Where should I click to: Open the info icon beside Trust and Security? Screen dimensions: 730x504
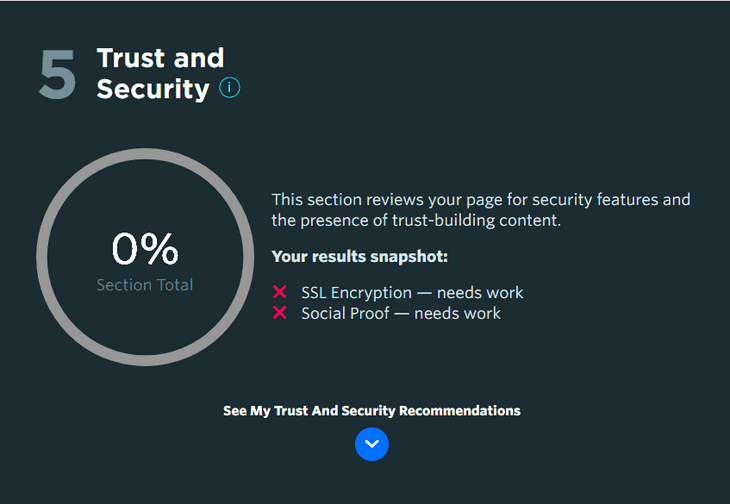[x=230, y=88]
